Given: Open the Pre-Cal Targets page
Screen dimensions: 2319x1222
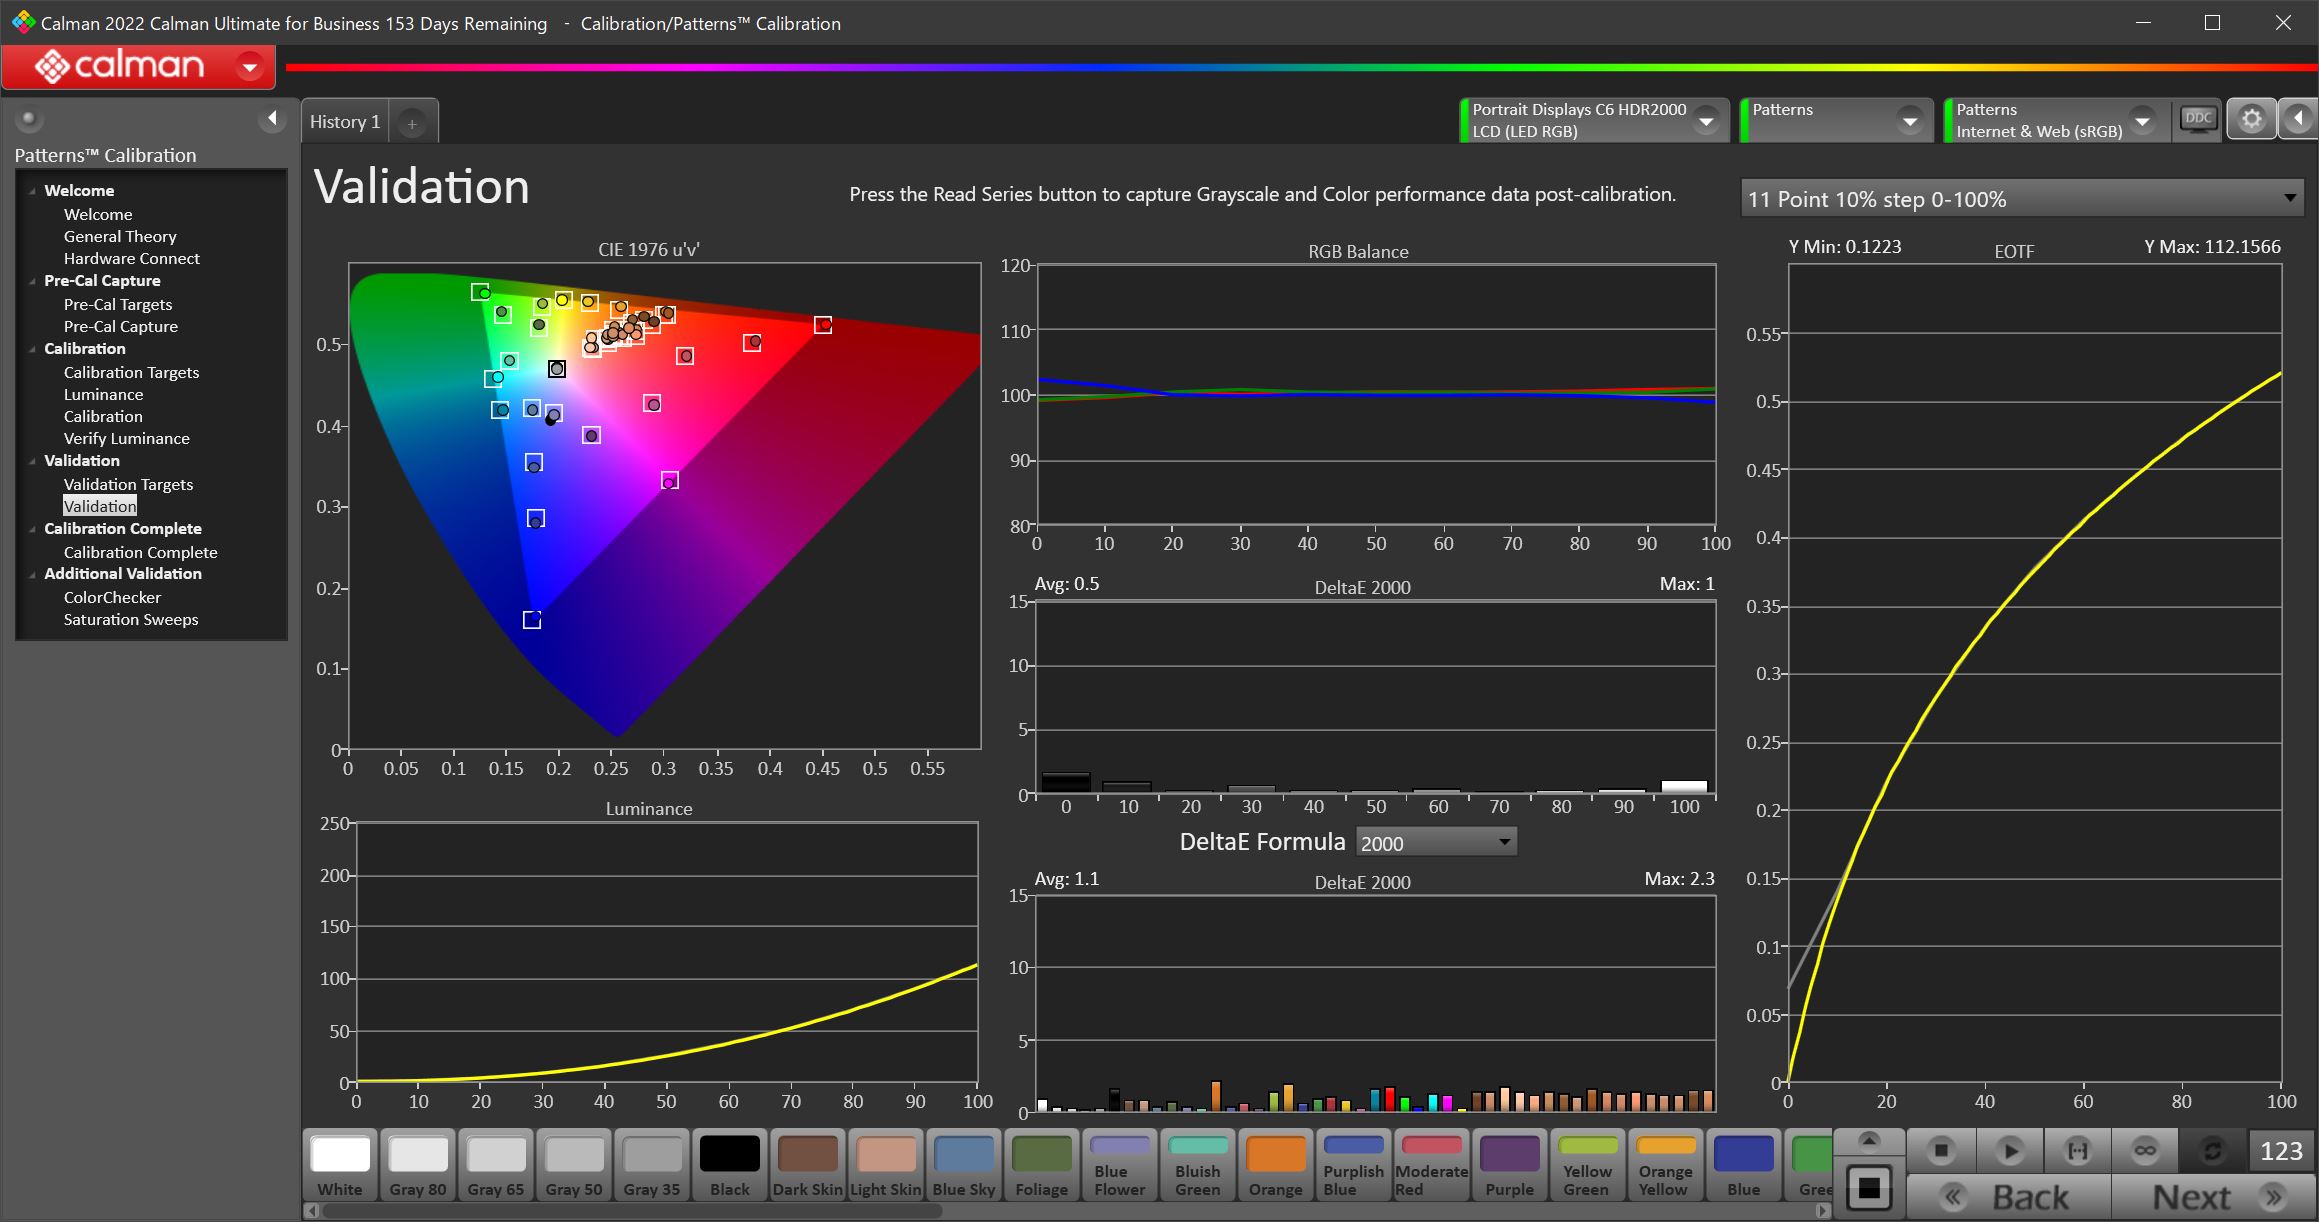Looking at the screenshot, I should (x=118, y=305).
